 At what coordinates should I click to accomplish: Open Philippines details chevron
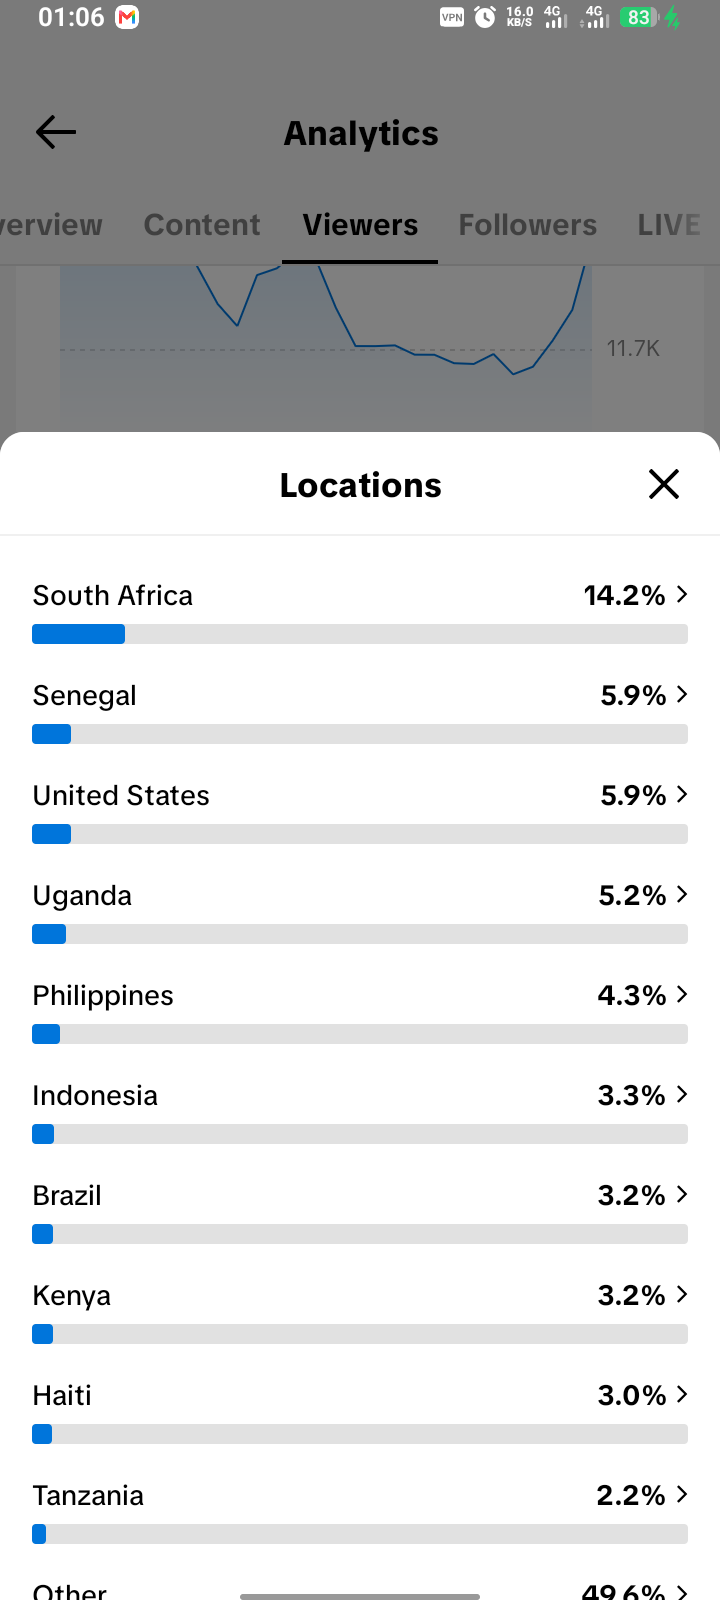click(682, 994)
